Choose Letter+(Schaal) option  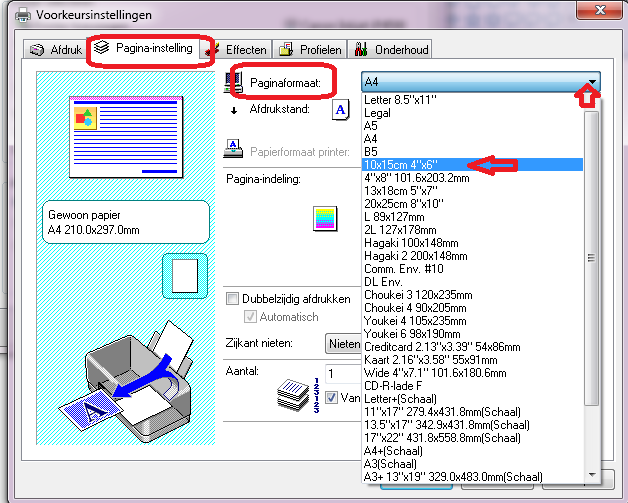click(x=472, y=398)
